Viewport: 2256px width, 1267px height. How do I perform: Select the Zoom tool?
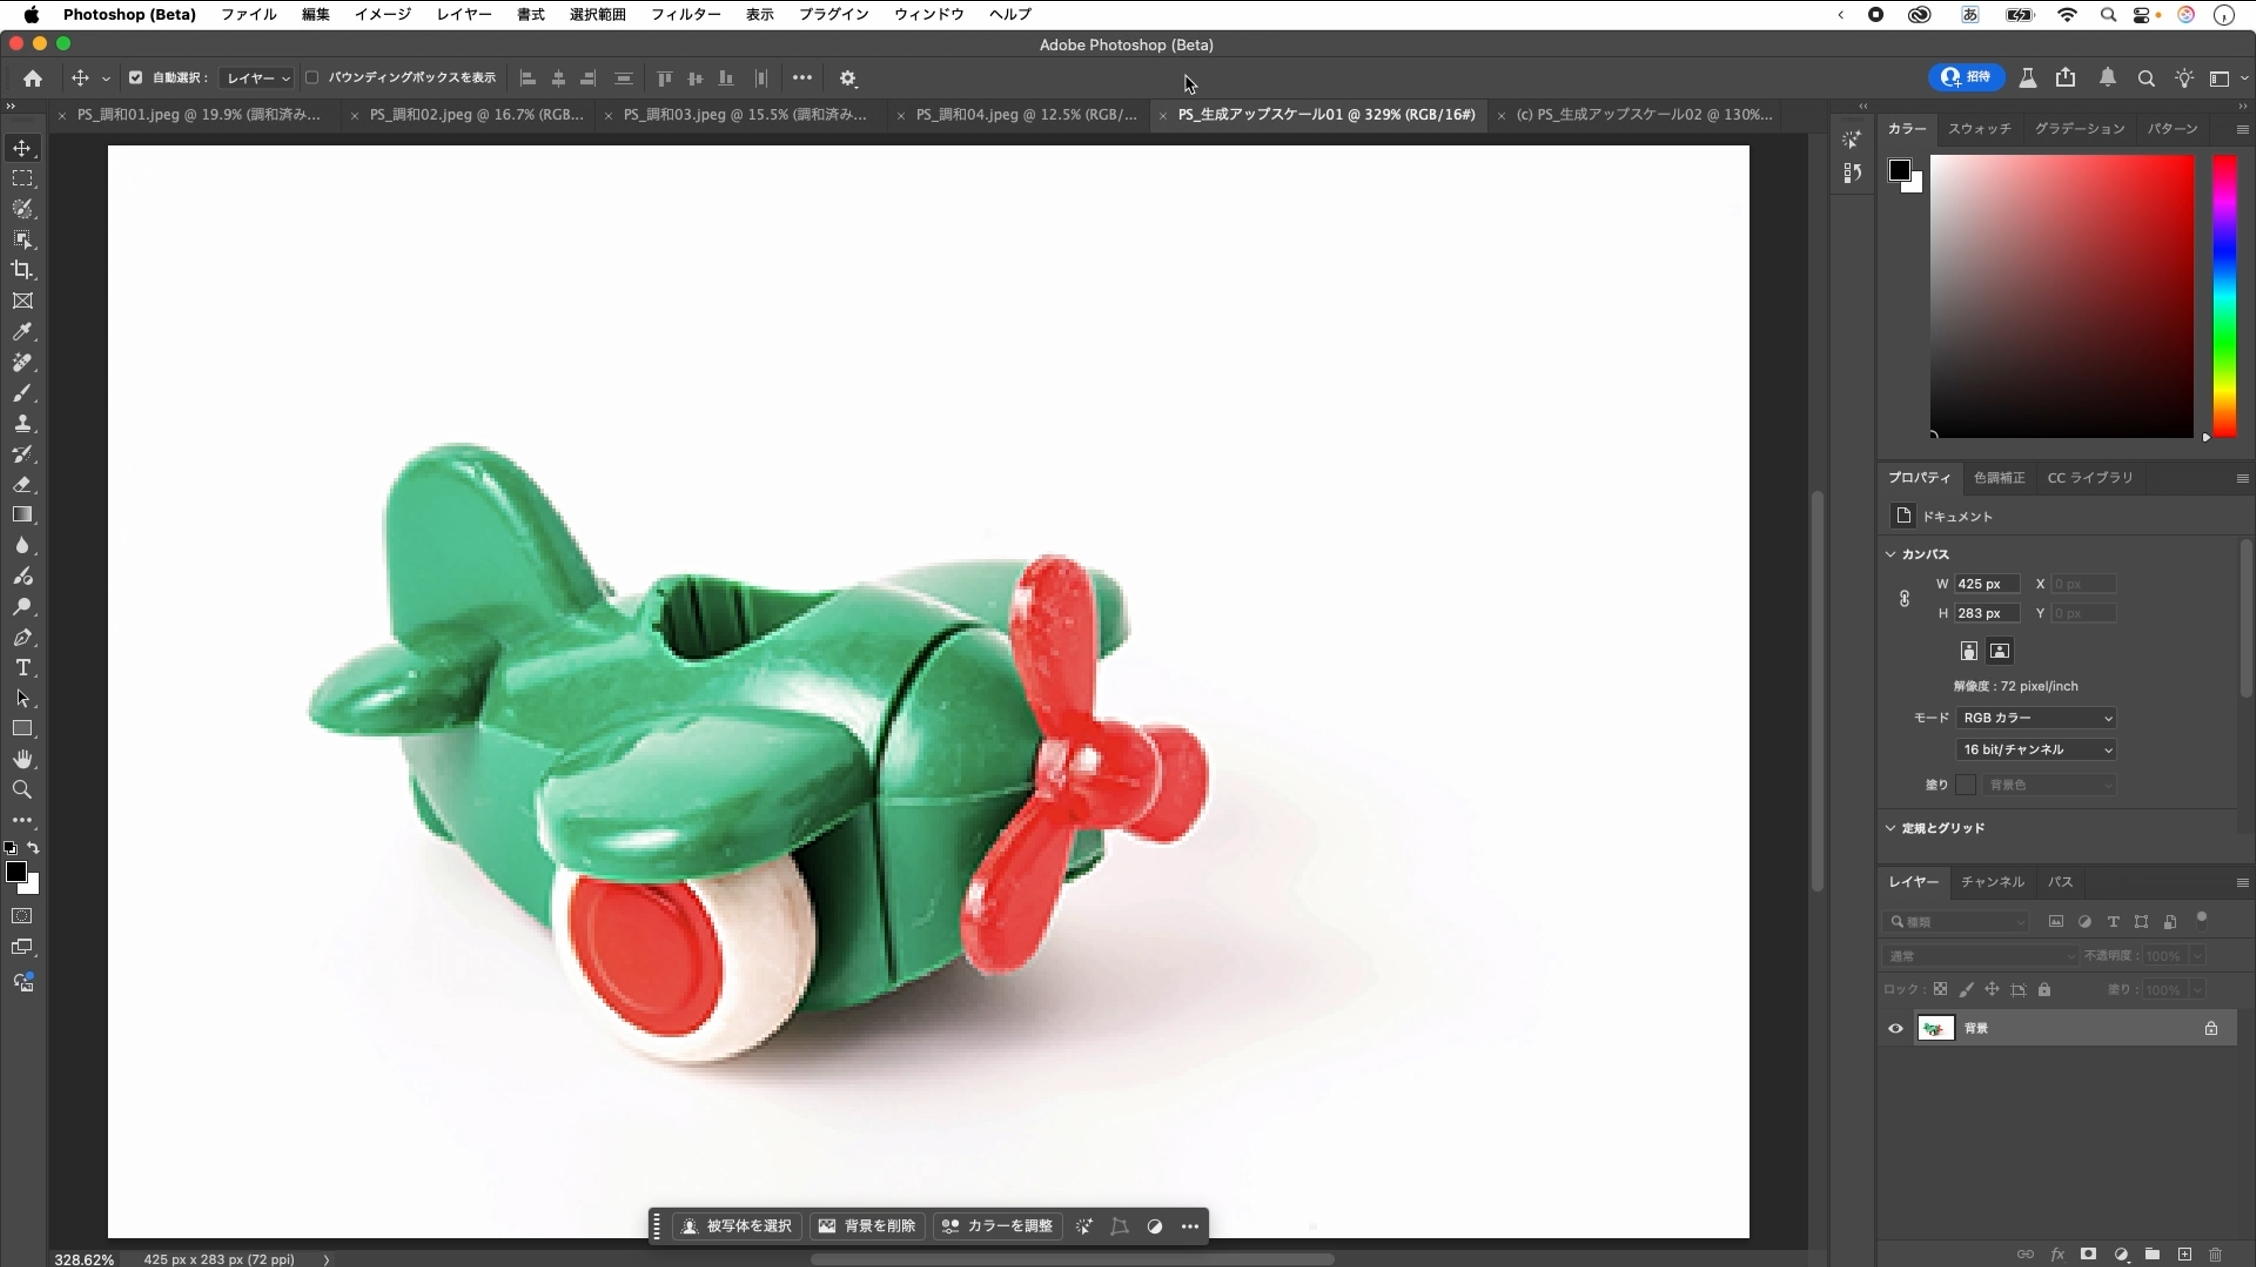(22, 790)
